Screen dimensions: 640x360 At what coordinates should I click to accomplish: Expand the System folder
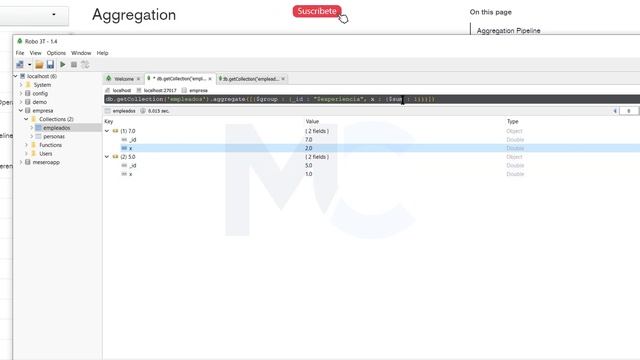pyautogui.click(x=21, y=85)
